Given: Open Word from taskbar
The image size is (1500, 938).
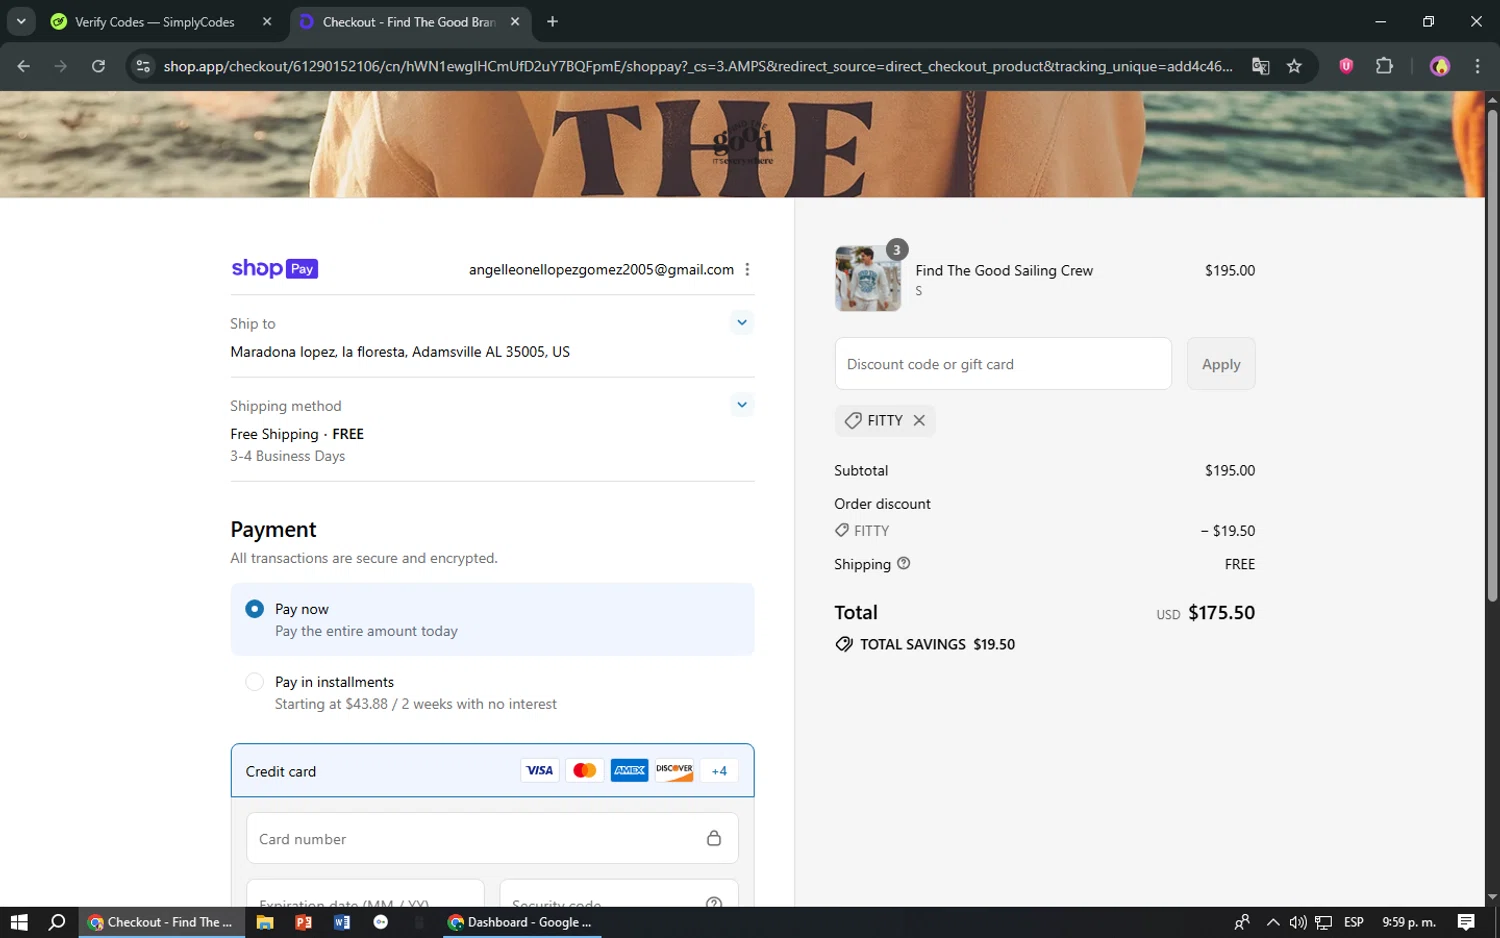Looking at the screenshot, I should [x=342, y=922].
